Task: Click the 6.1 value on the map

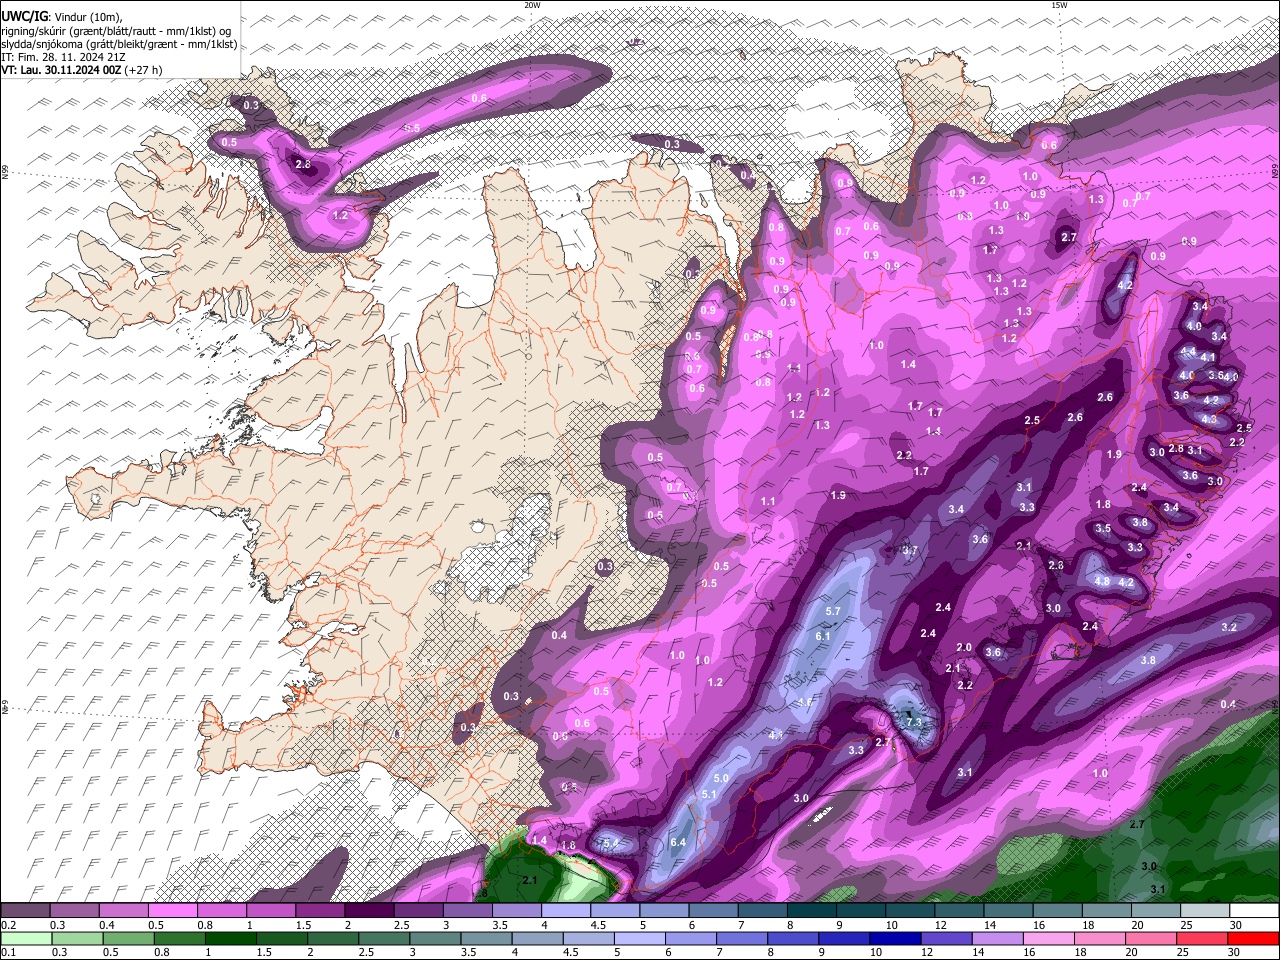Action: tap(823, 636)
